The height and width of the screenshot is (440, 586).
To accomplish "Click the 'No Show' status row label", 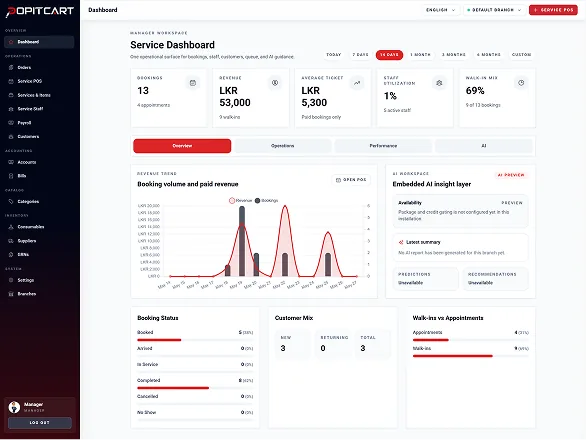I will pos(146,412).
